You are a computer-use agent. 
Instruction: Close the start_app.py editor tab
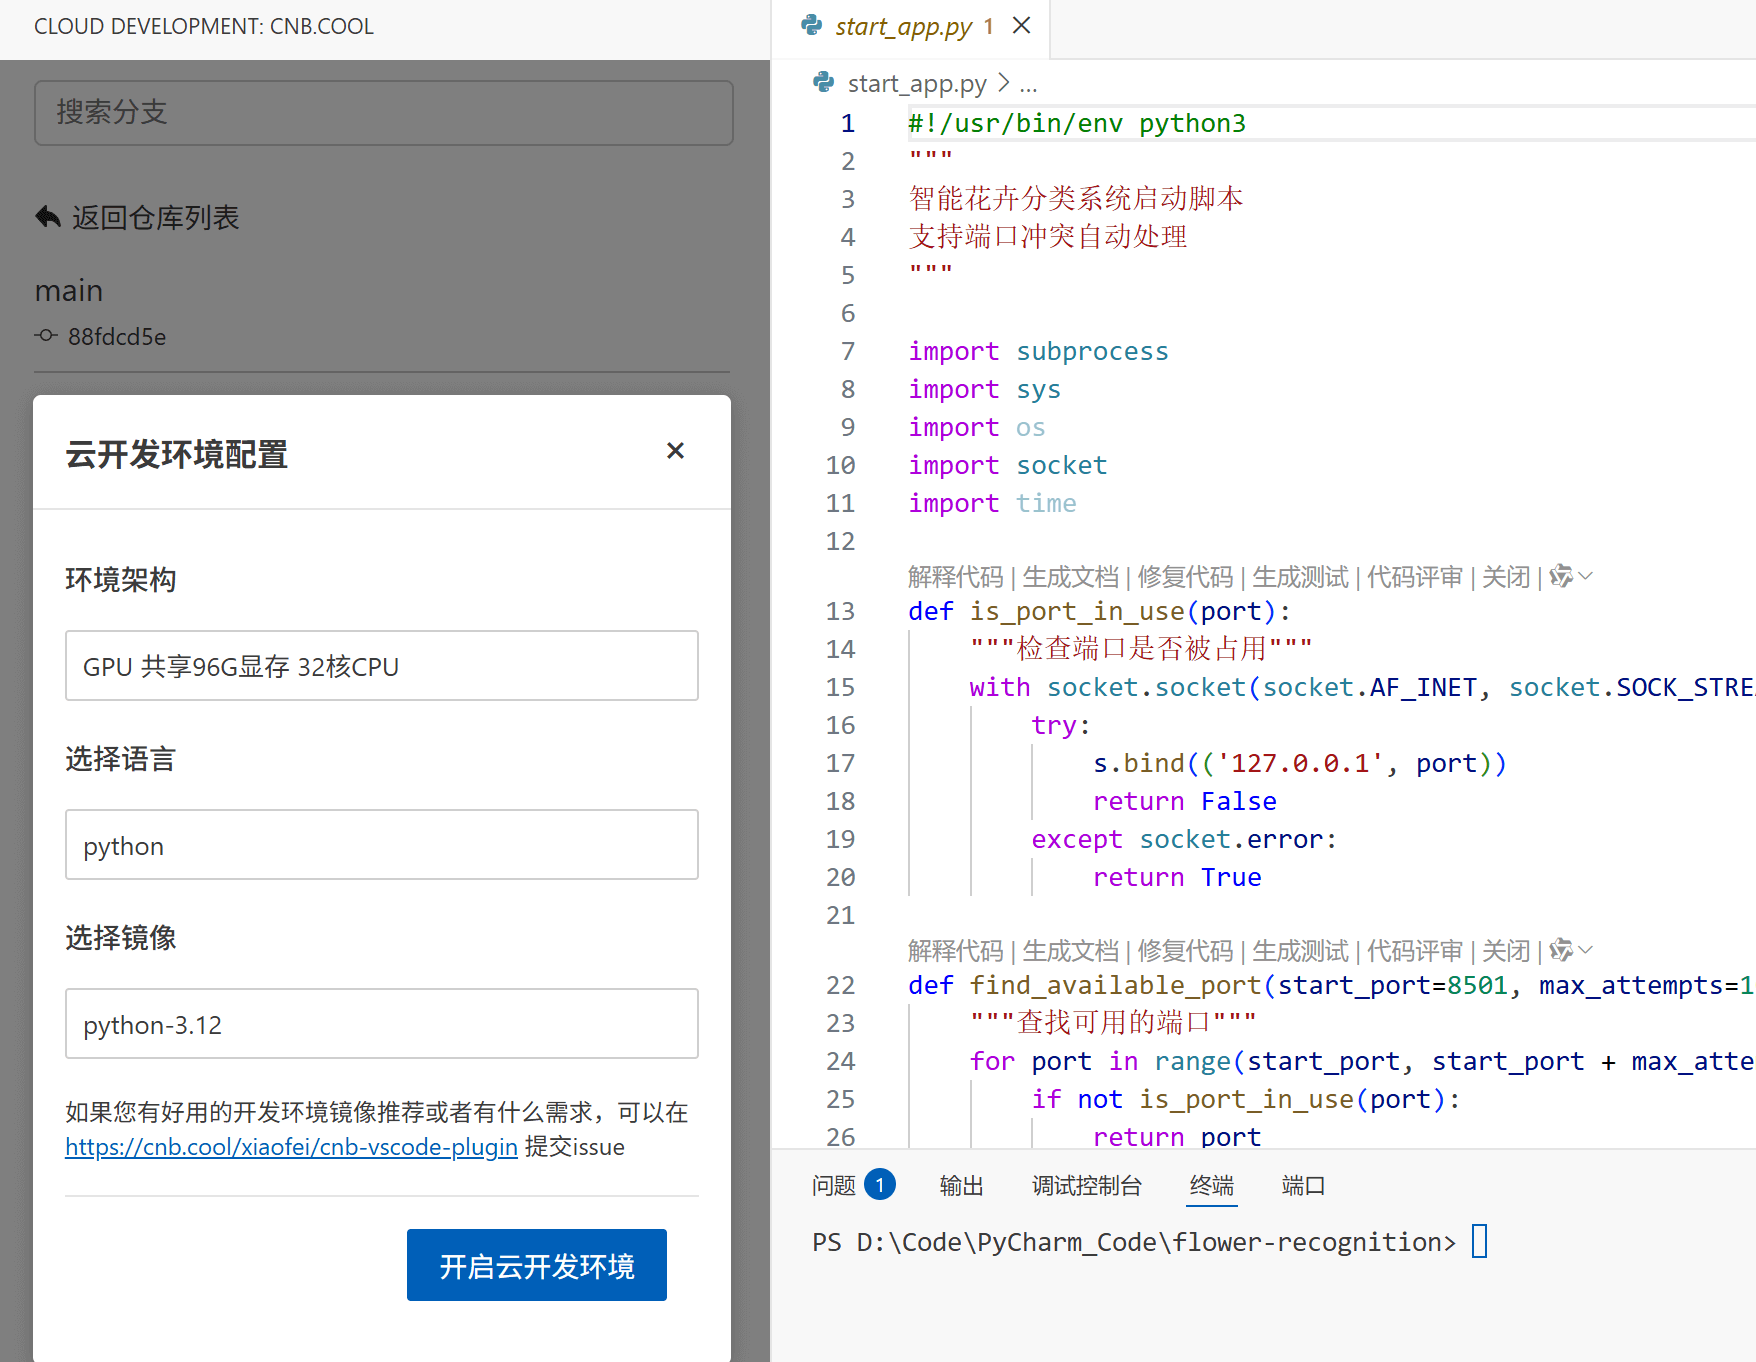point(1021,26)
